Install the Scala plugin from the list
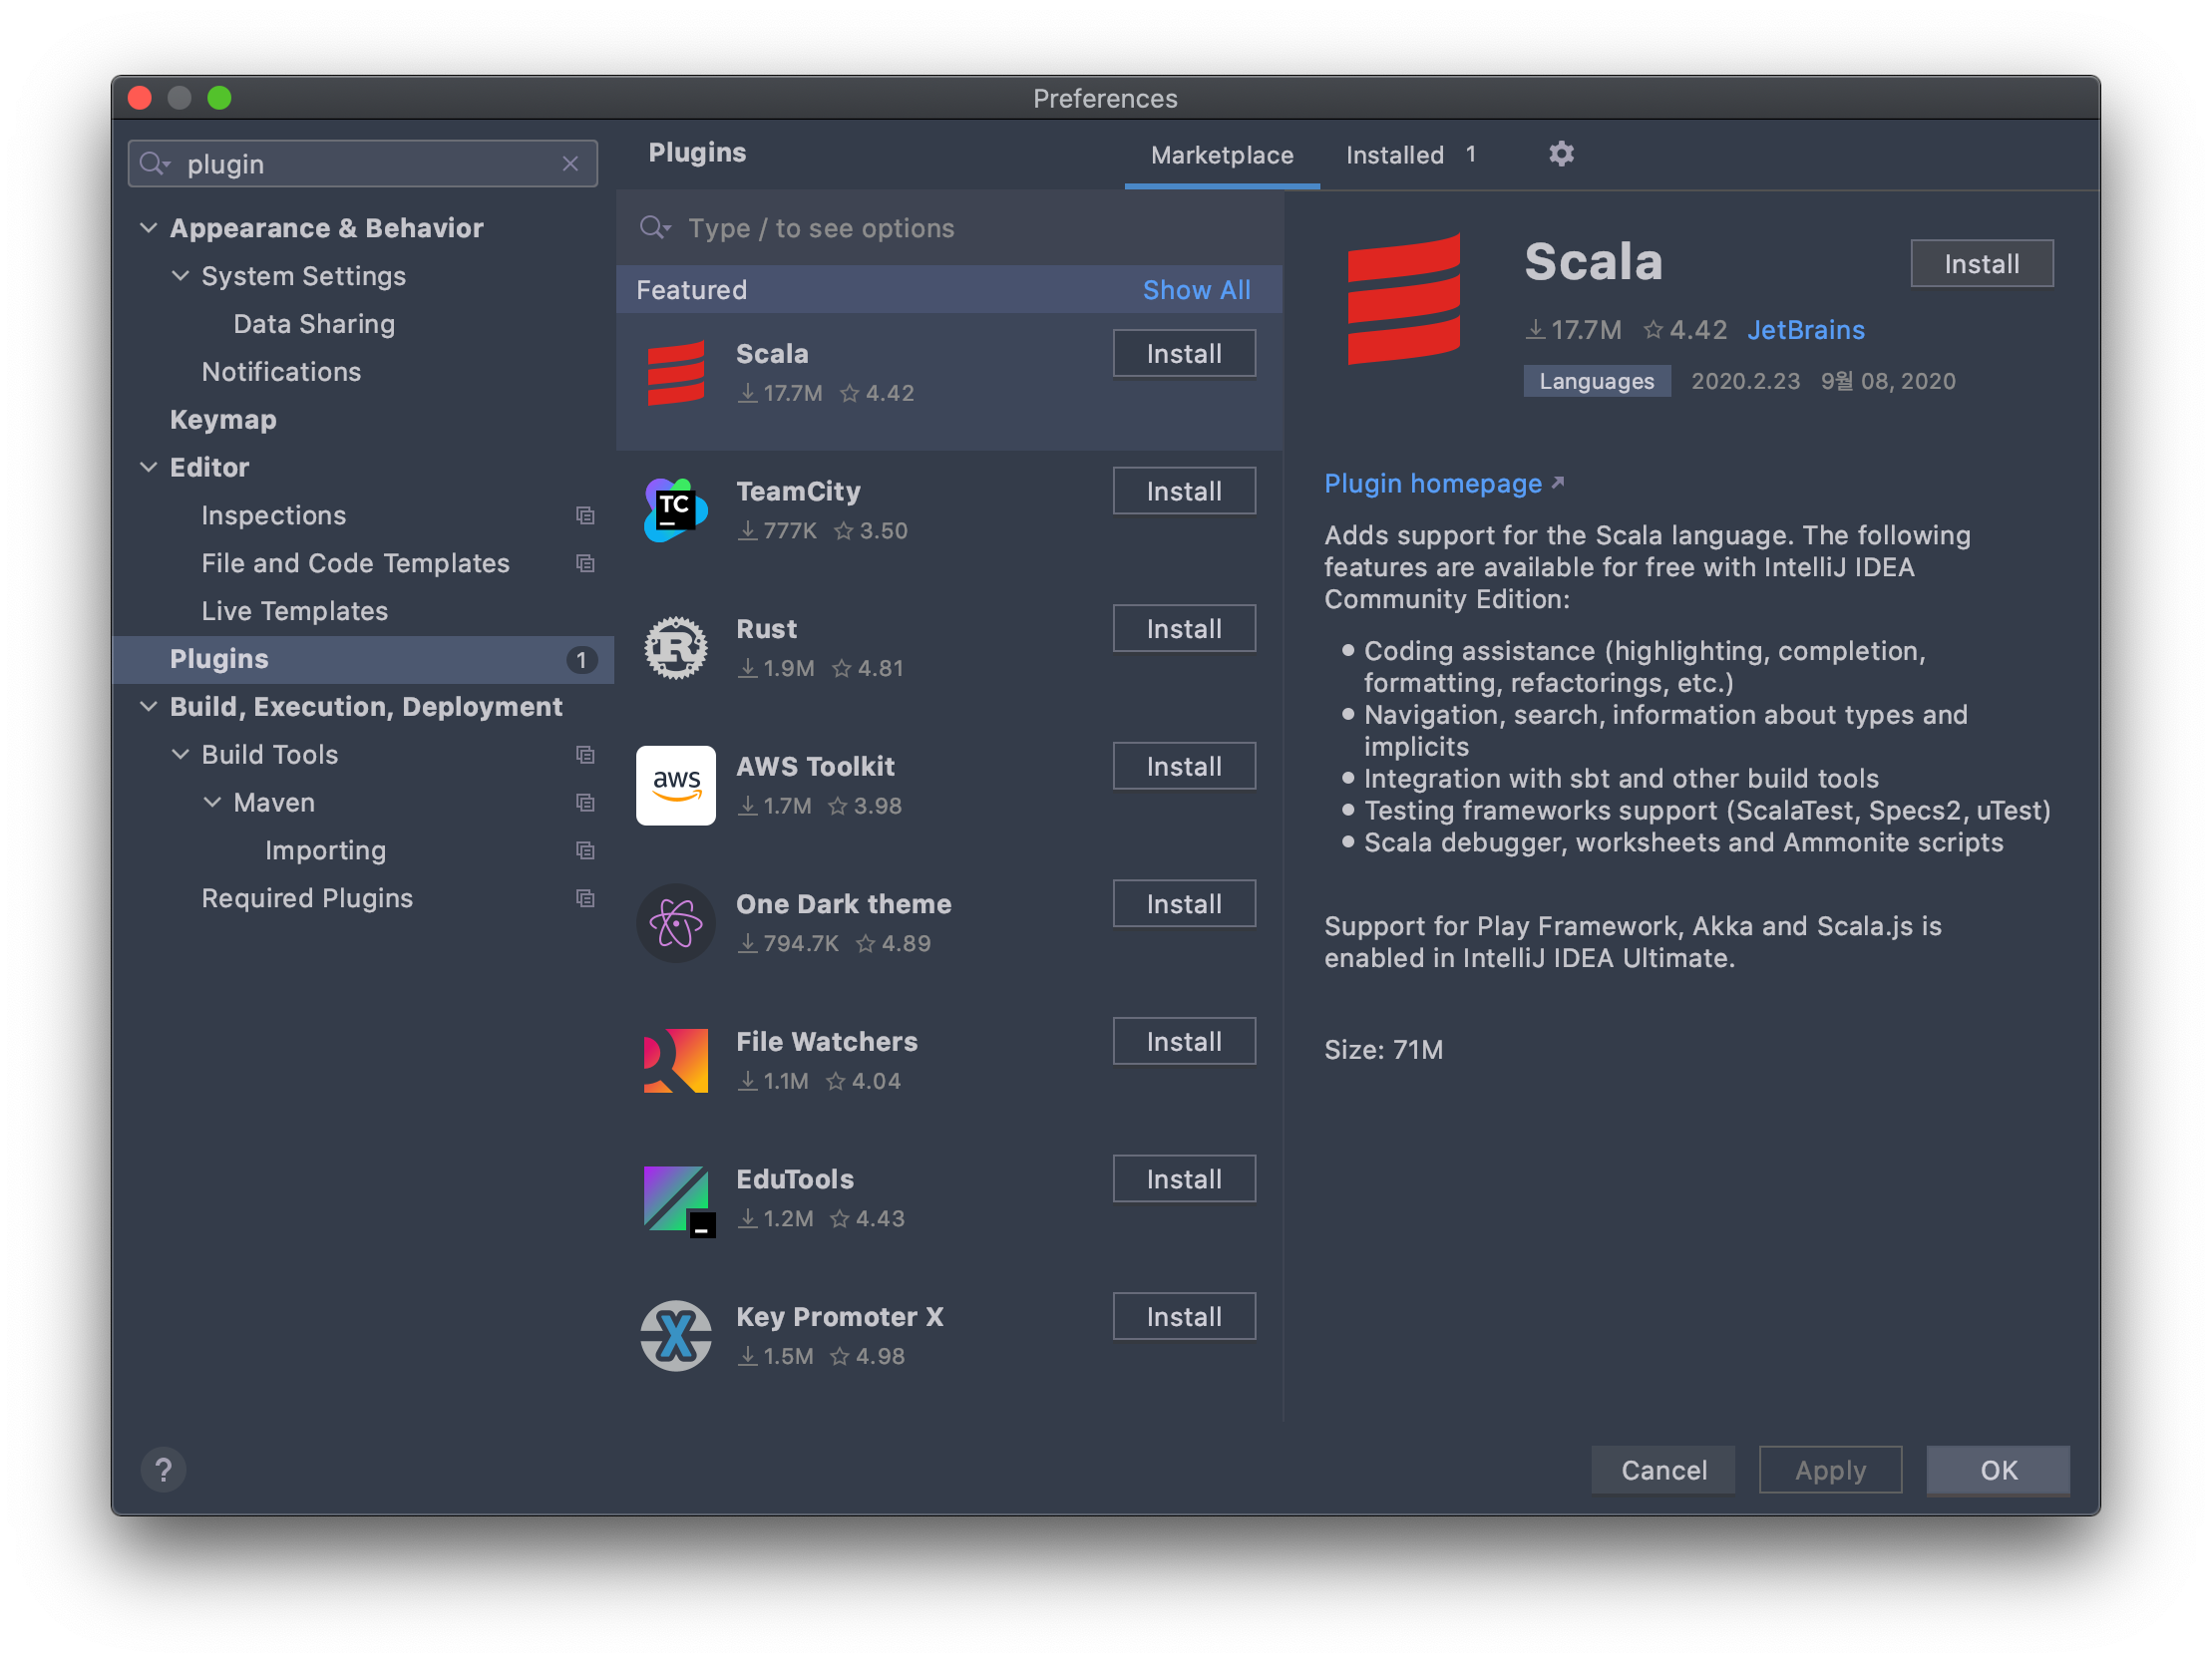This screenshot has height=1663, width=2212. (x=1184, y=354)
